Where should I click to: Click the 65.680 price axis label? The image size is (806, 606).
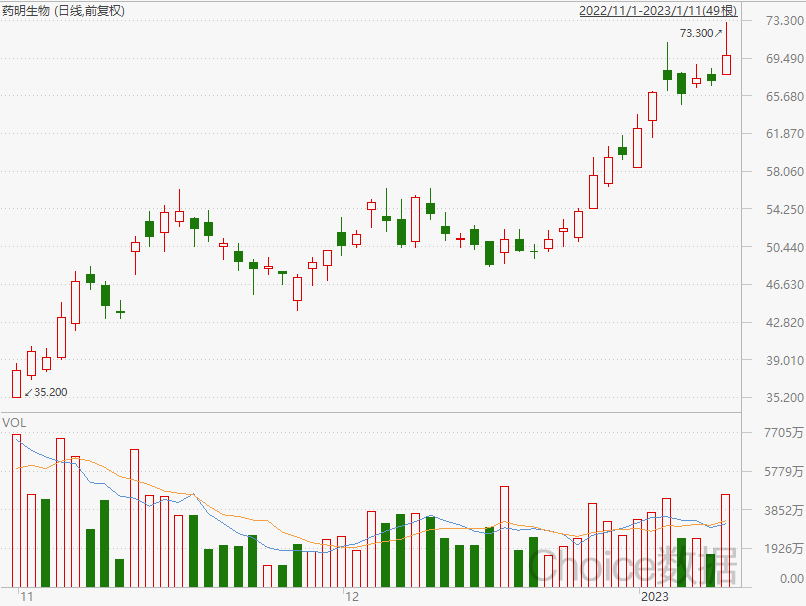click(x=784, y=96)
